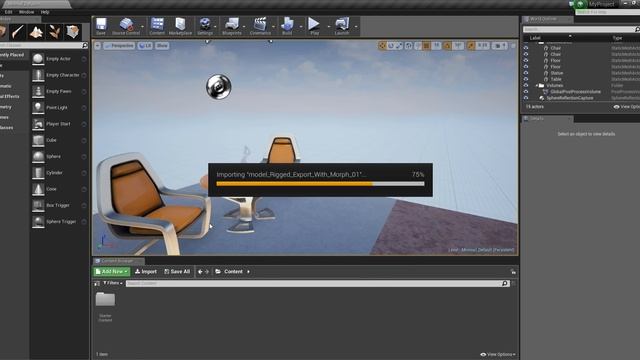Click the Add New button
The width and height of the screenshot is (640, 360).
[x=111, y=271]
